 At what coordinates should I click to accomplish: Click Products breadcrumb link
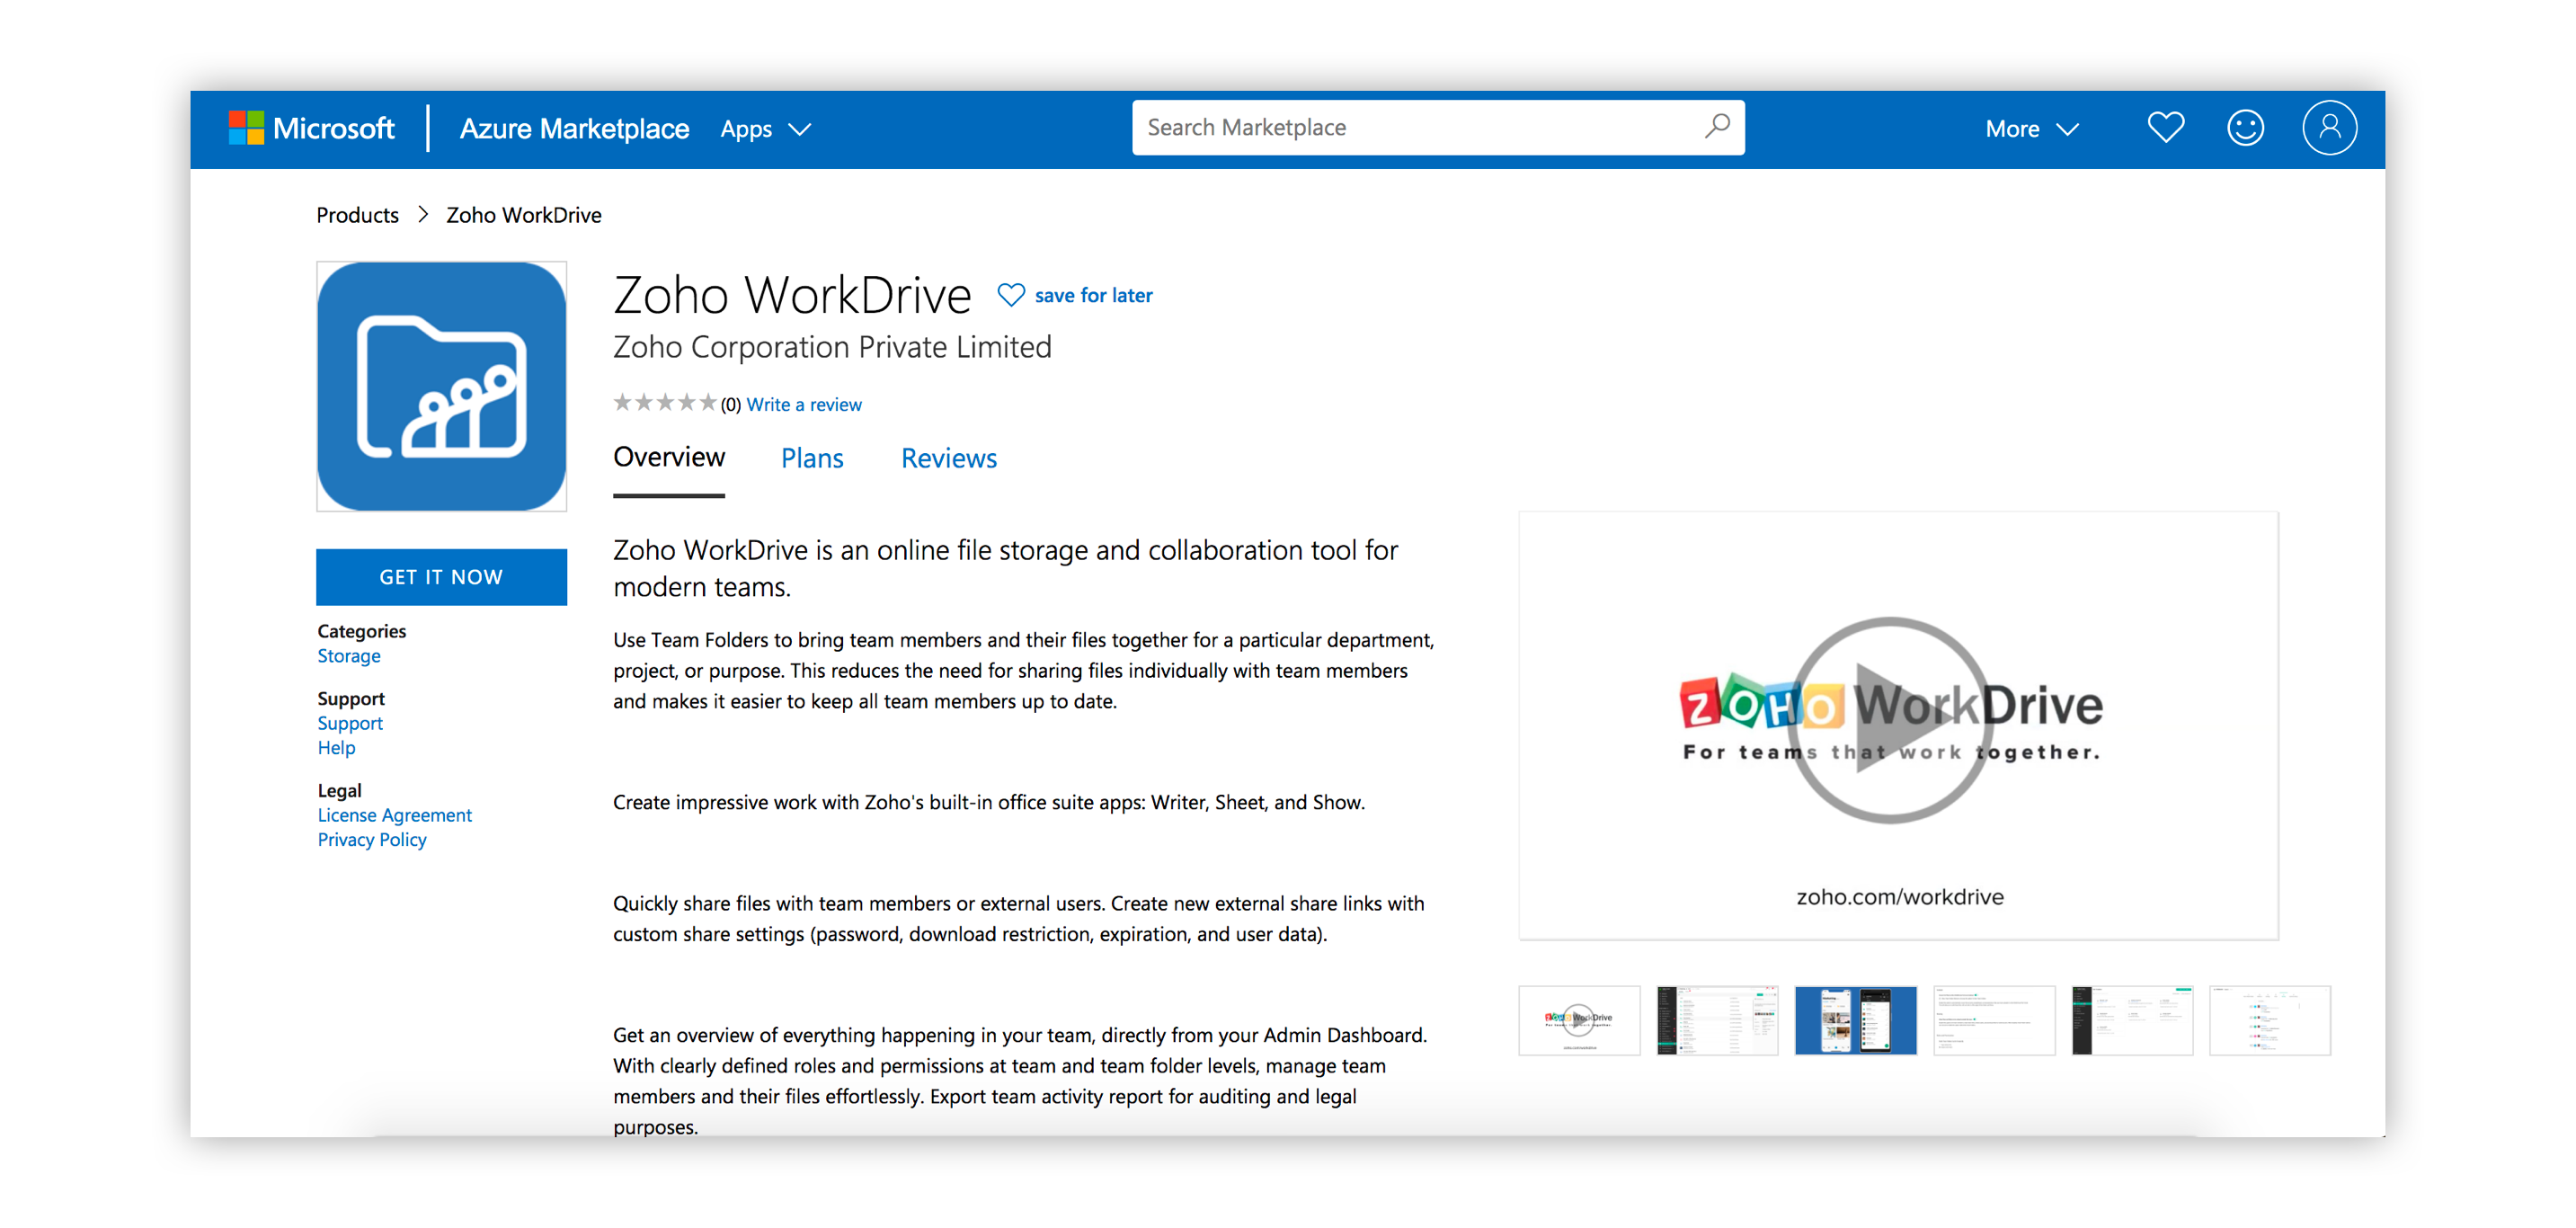coord(357,215)
